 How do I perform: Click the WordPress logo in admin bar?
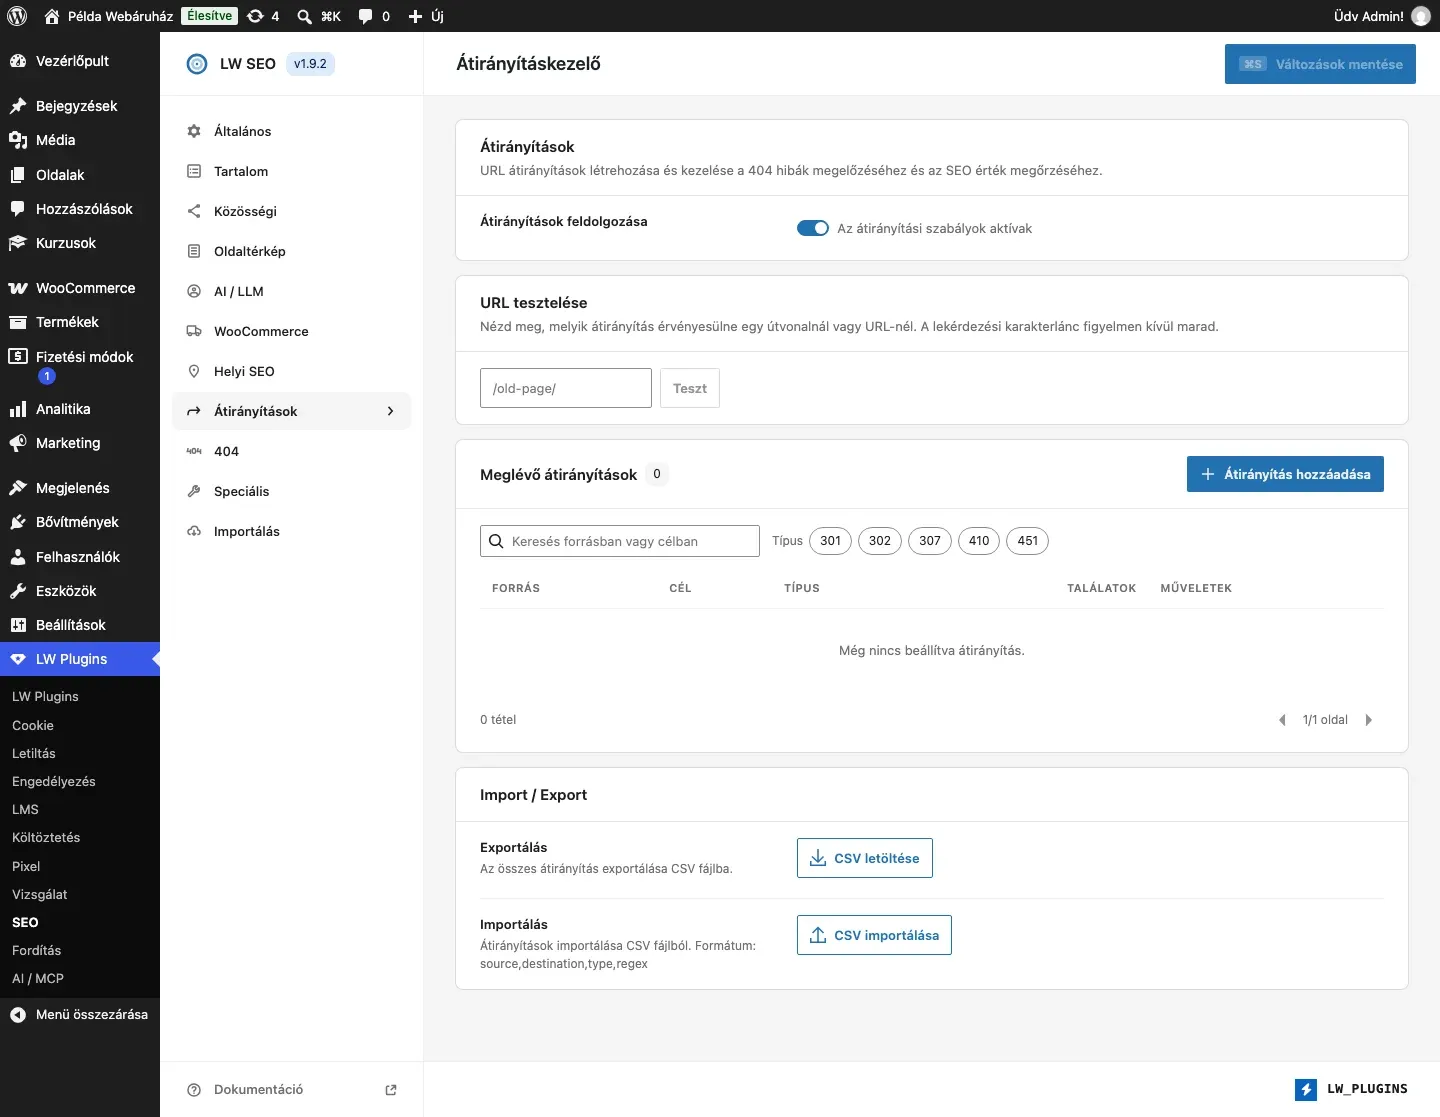point(17,16)
